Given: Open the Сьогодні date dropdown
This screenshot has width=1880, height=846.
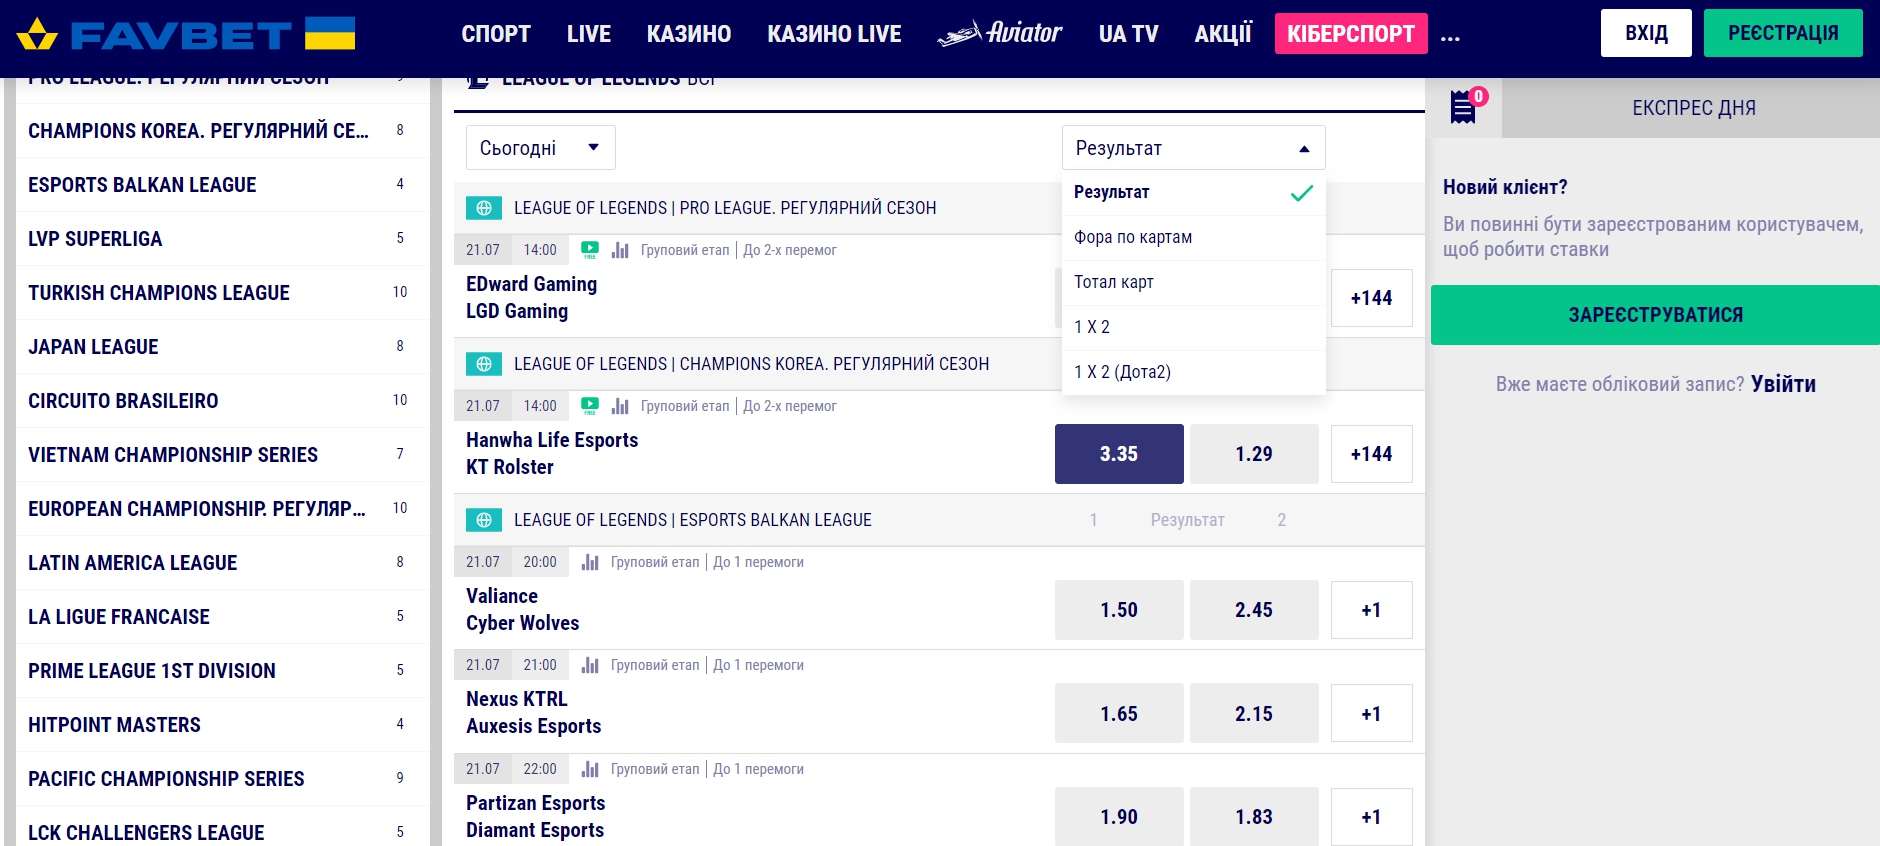Looking at the screenshot, I should tap(540, 148).
